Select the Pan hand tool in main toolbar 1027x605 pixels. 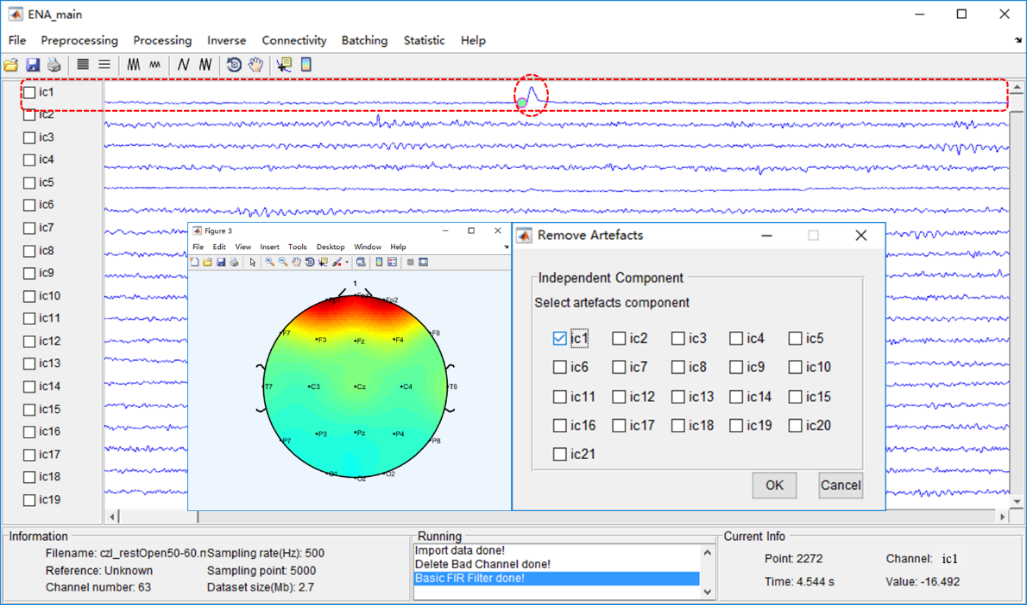pos(256,65)
